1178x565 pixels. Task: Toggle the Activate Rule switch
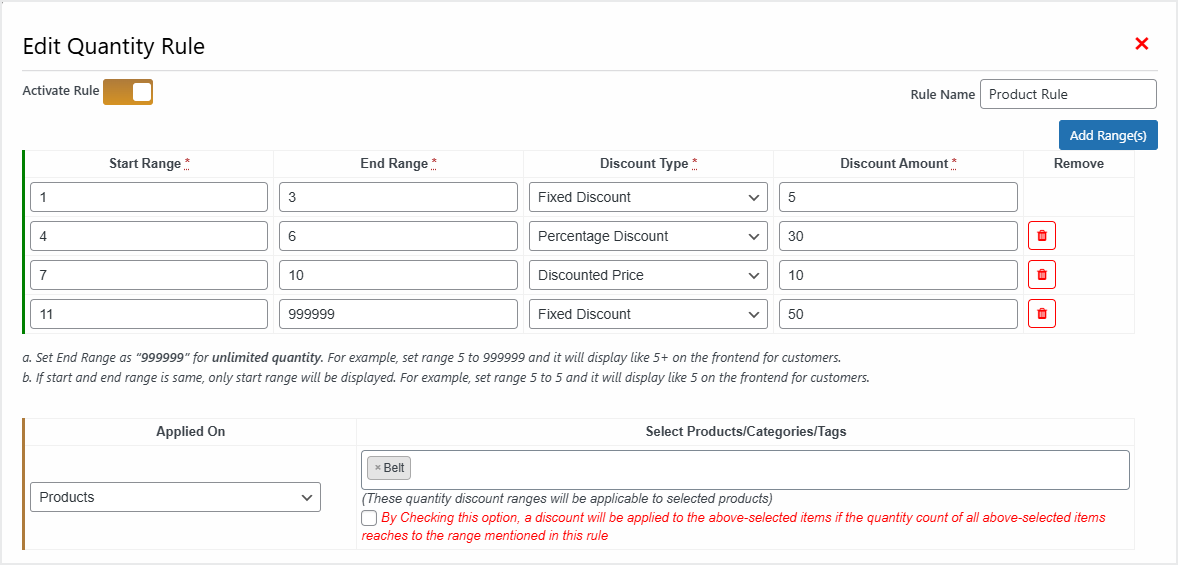click(x=128, y=92)
